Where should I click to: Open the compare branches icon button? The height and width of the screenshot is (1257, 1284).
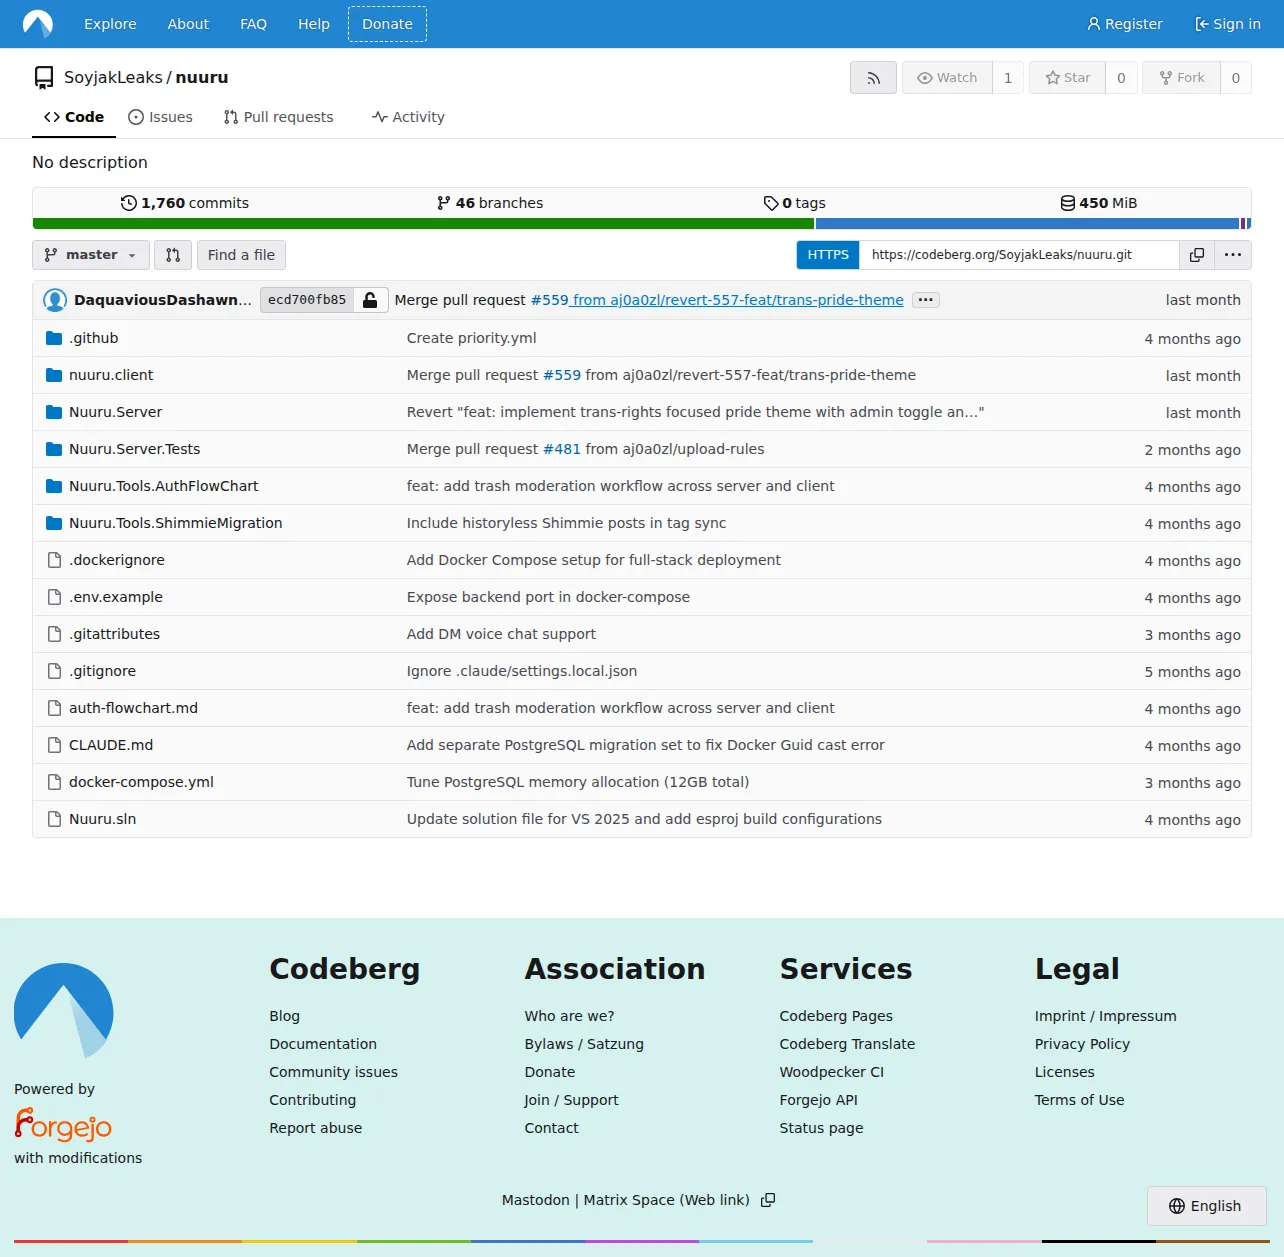[x=173, y=255]
